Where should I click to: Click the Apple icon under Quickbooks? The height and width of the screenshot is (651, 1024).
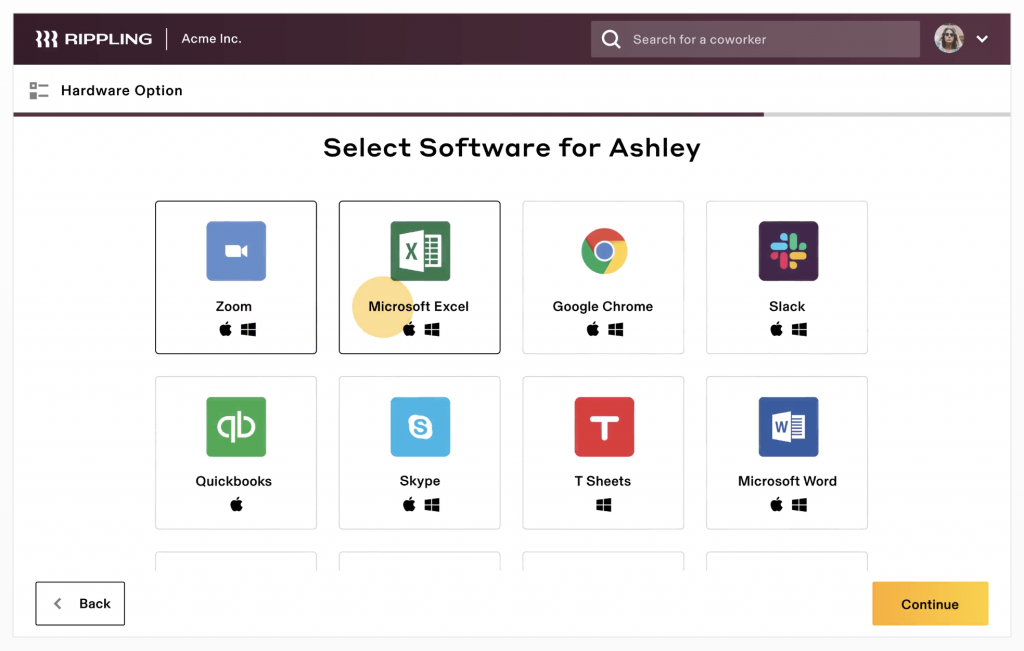(236, 504)
